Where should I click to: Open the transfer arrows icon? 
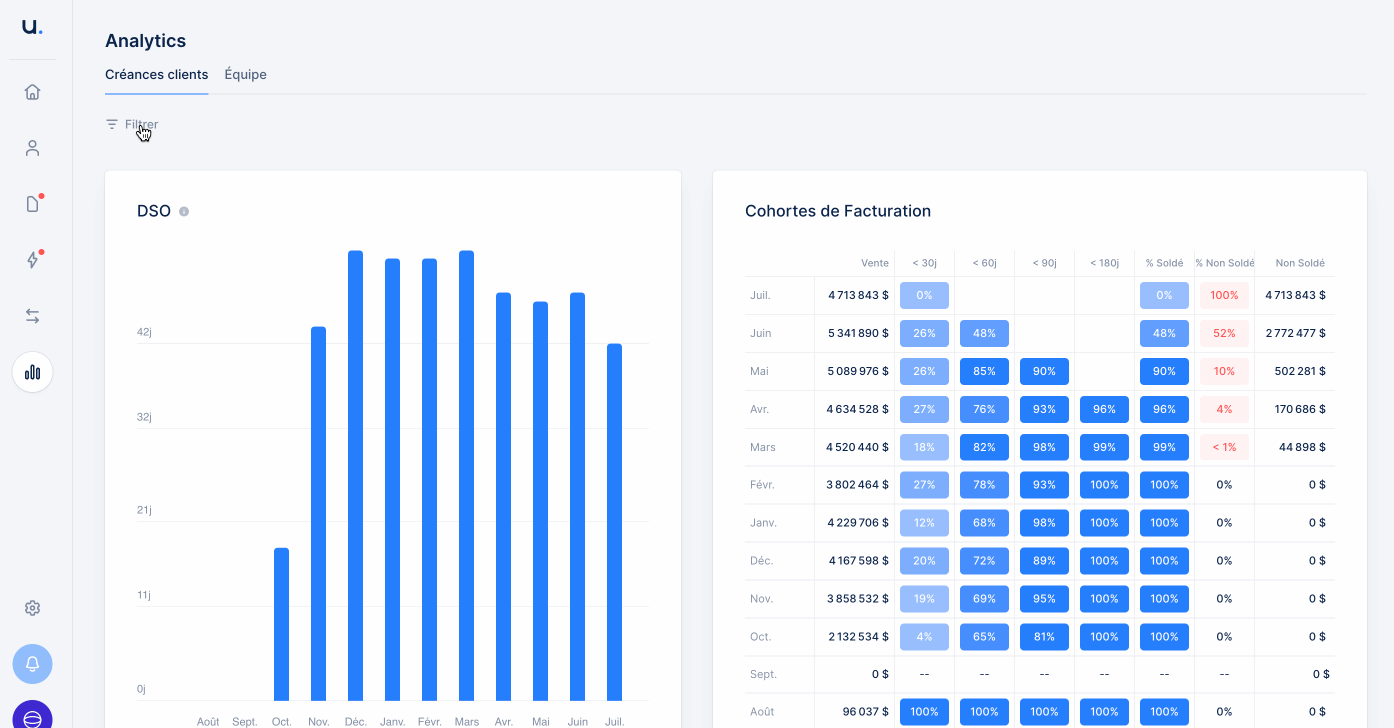(33, 316)
